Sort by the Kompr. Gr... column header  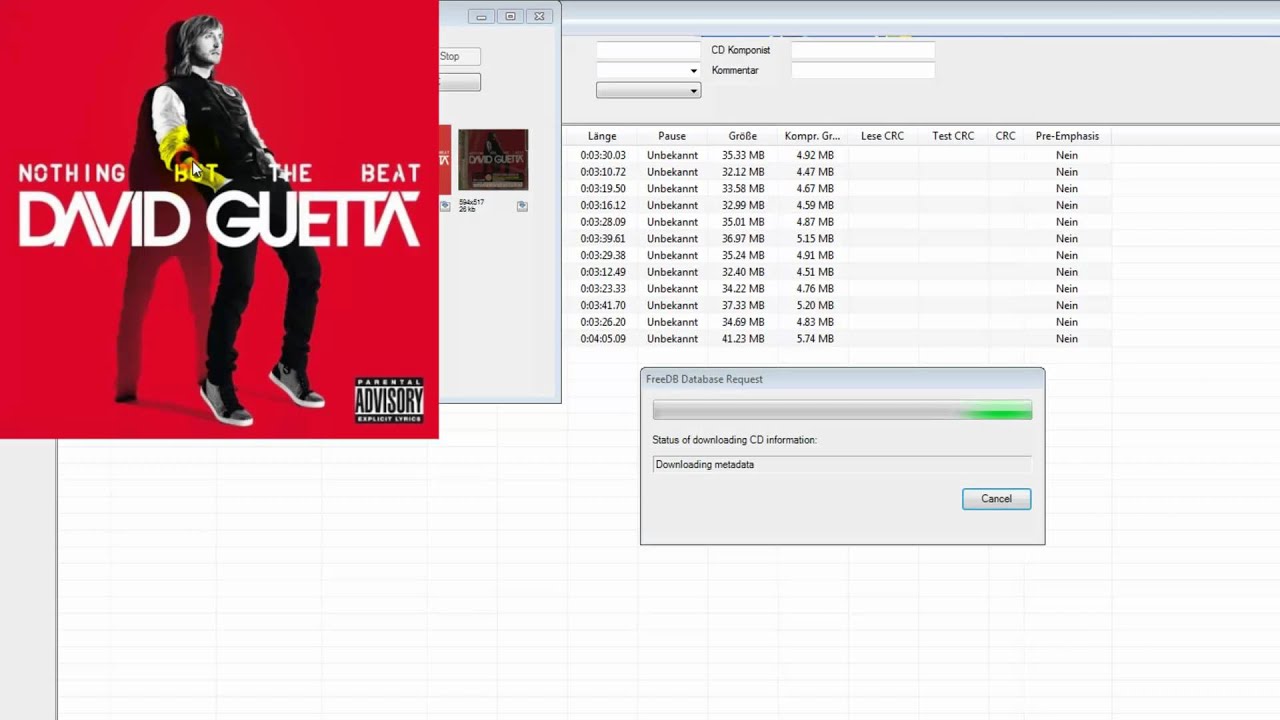(812, 136)
